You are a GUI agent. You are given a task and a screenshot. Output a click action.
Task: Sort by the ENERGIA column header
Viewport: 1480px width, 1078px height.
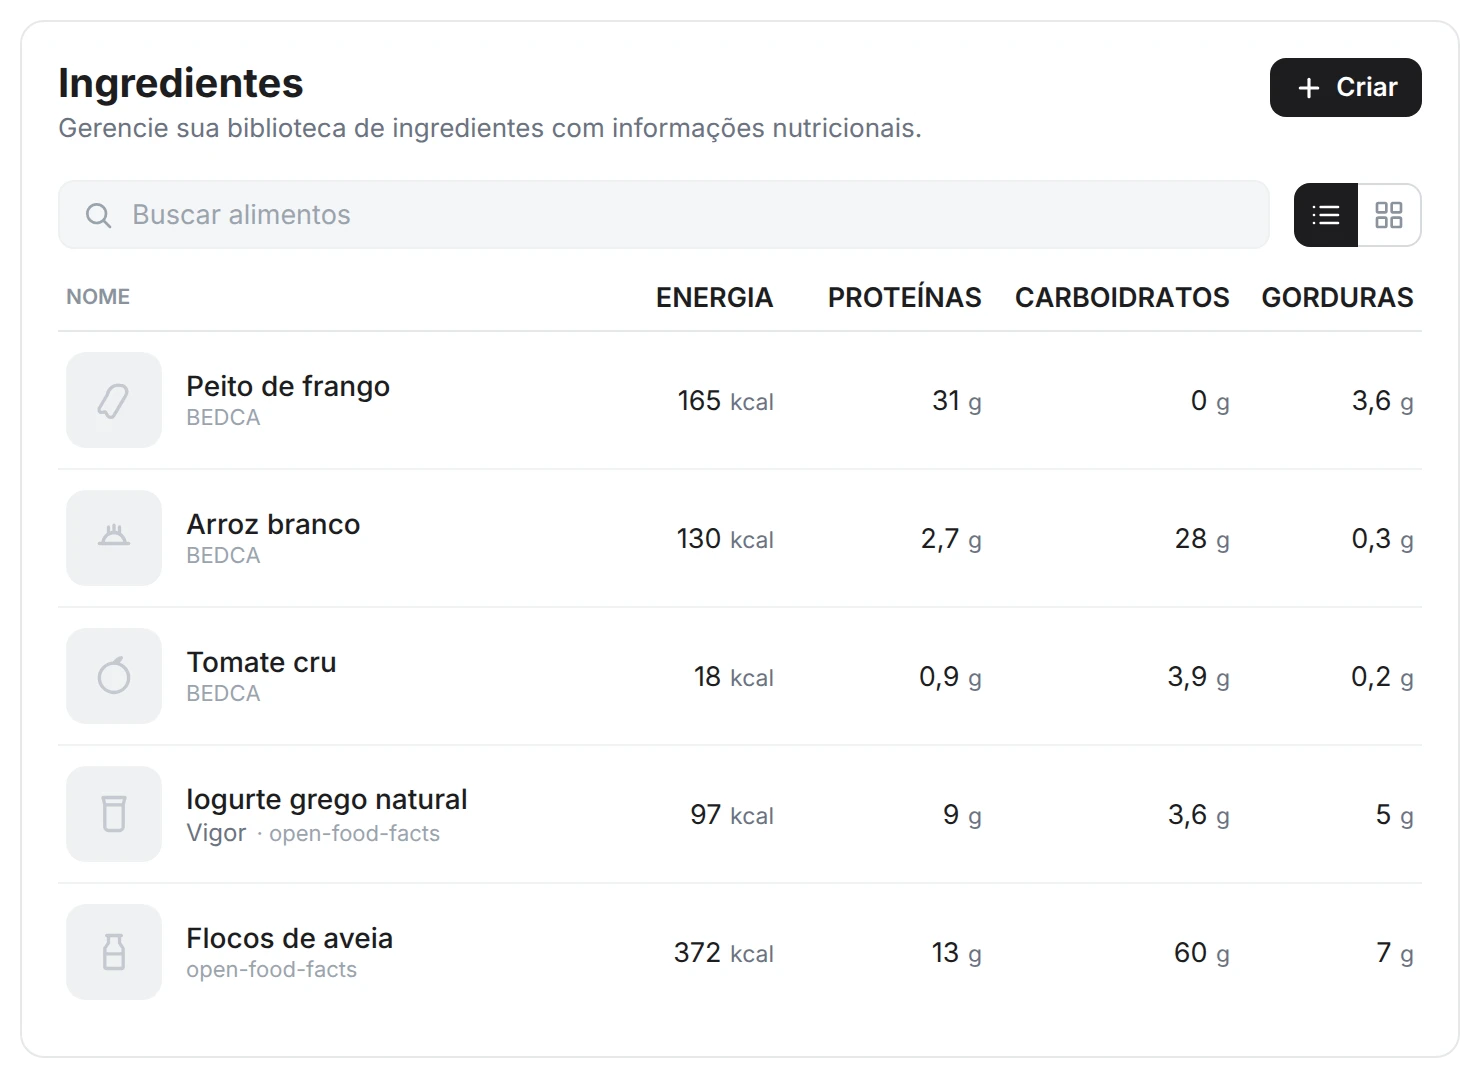coord(714,297)
